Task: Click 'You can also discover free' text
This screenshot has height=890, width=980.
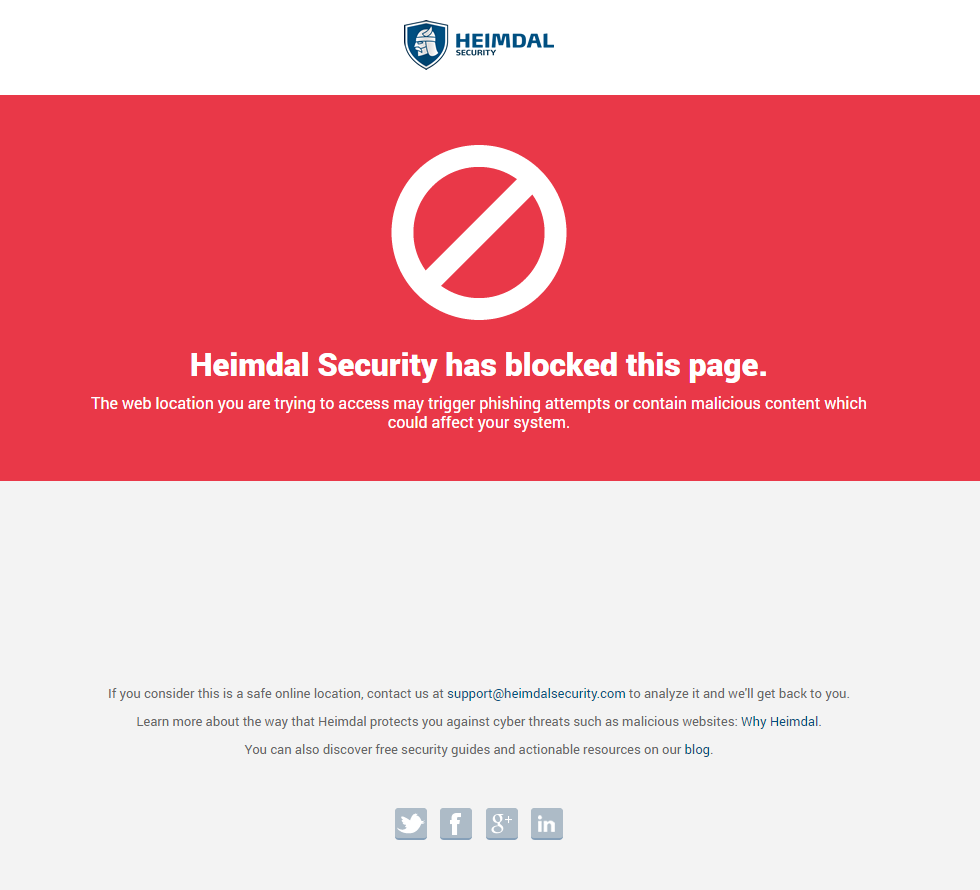Action: coord(308,749)
